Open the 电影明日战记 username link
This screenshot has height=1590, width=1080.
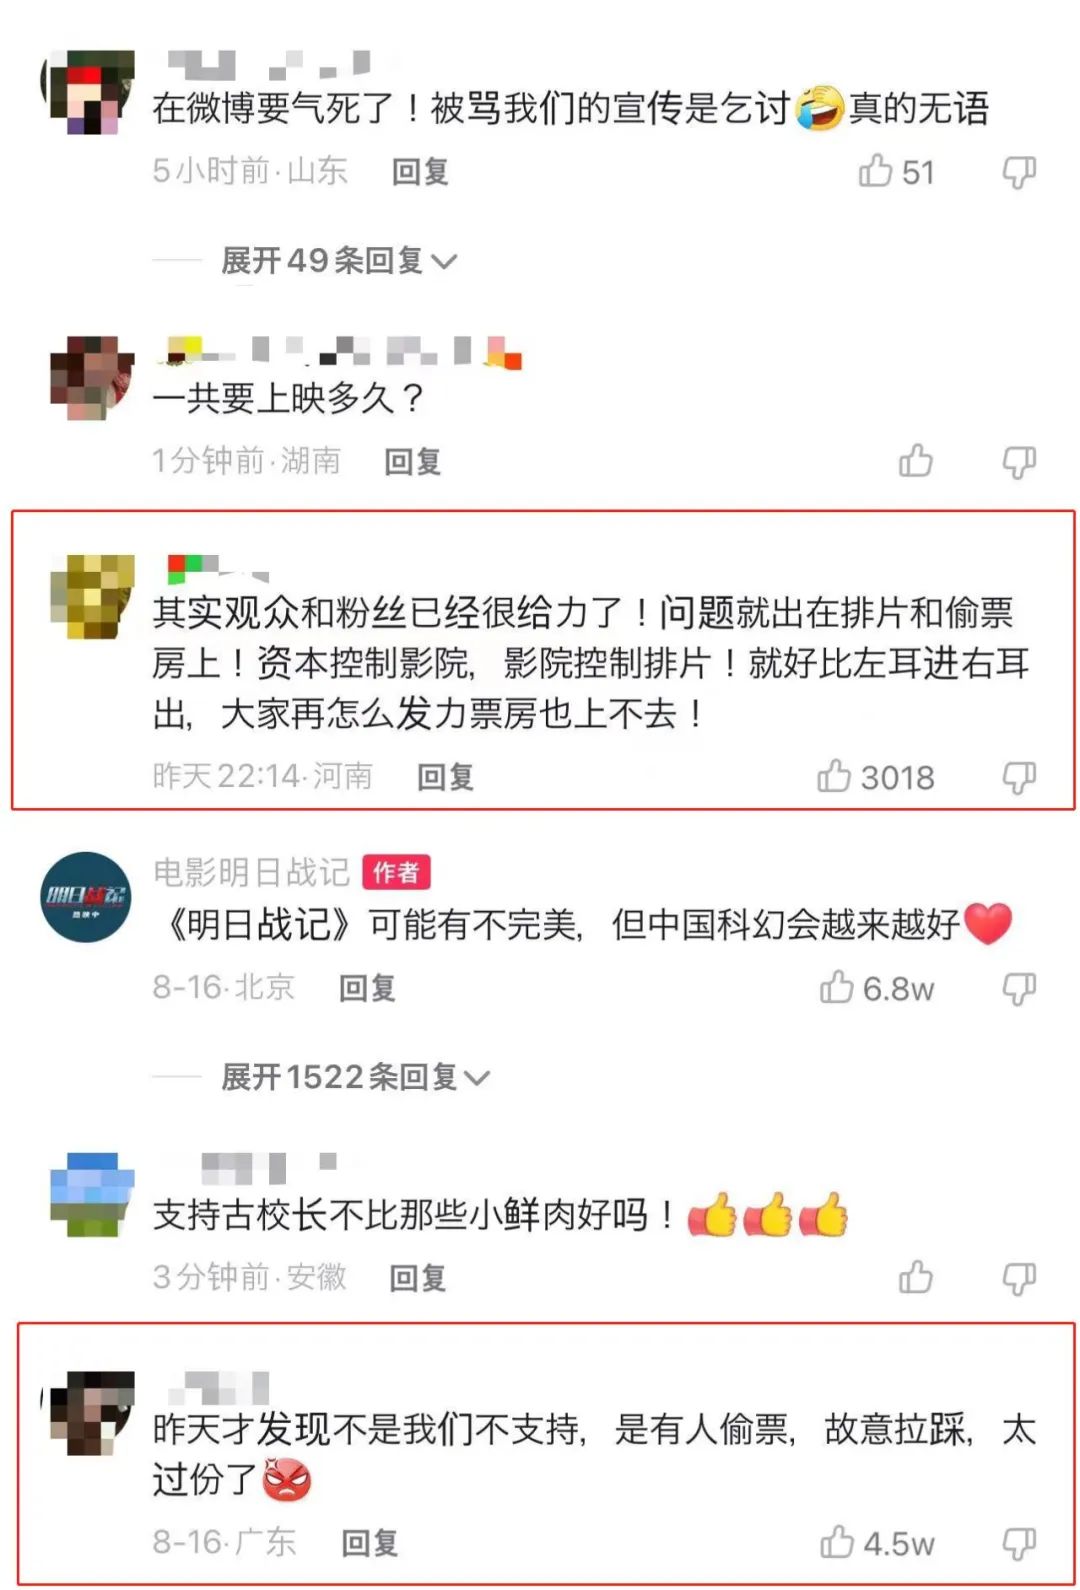click(x=251, y=872)
